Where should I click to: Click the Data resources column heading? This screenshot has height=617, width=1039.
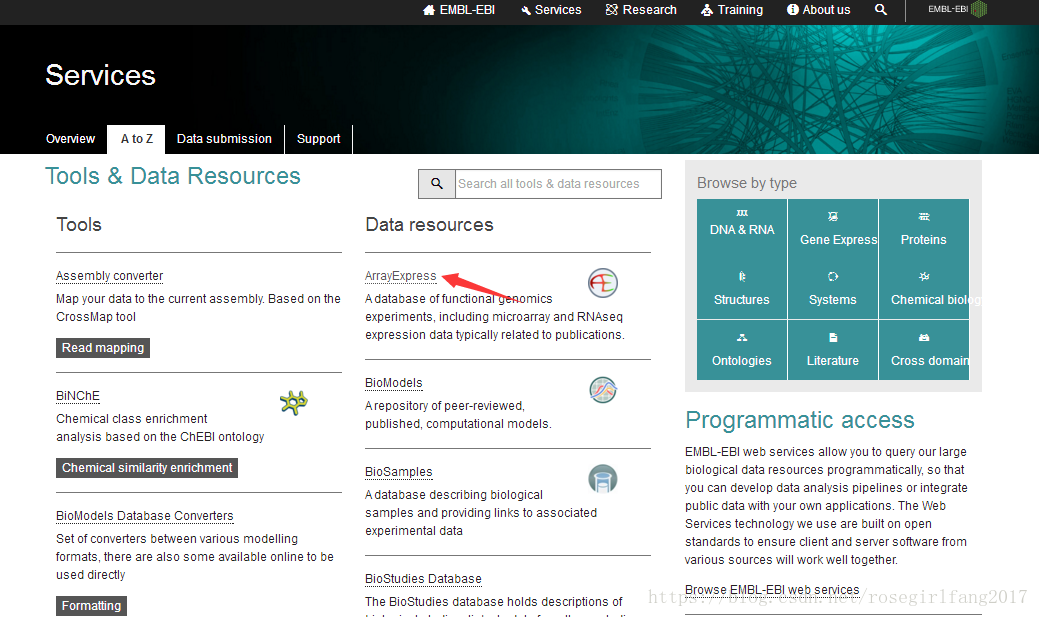(429, 225)
